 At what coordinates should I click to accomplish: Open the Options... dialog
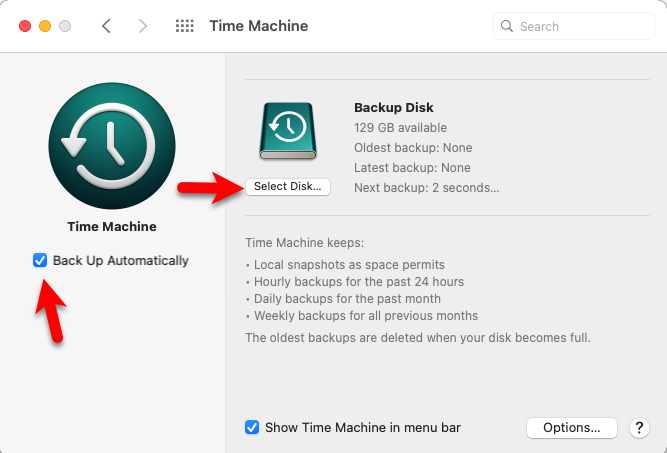pyautogui.click(x=572, y=428)
